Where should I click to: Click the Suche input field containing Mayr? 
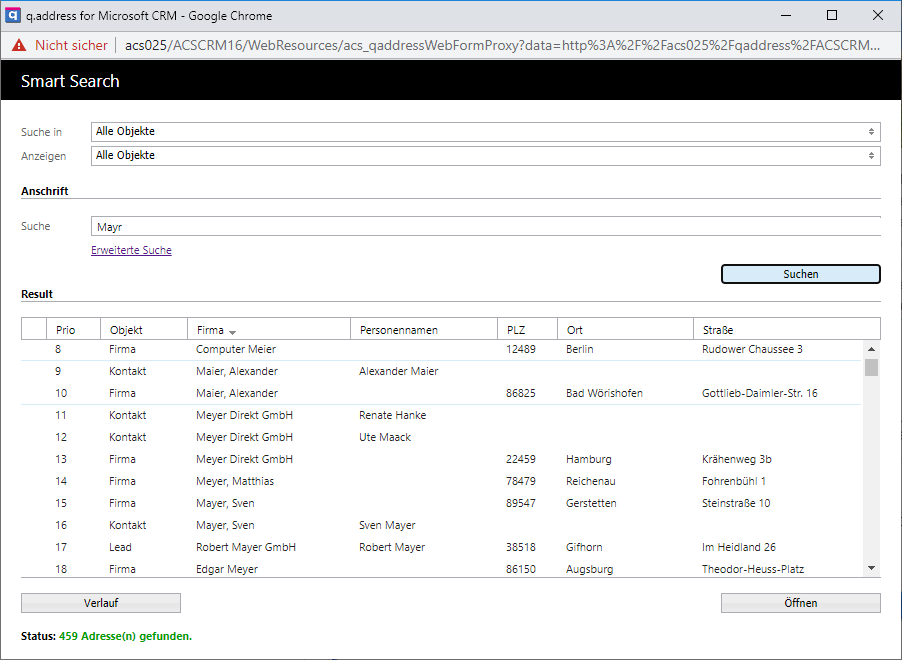tap(486, 227)
